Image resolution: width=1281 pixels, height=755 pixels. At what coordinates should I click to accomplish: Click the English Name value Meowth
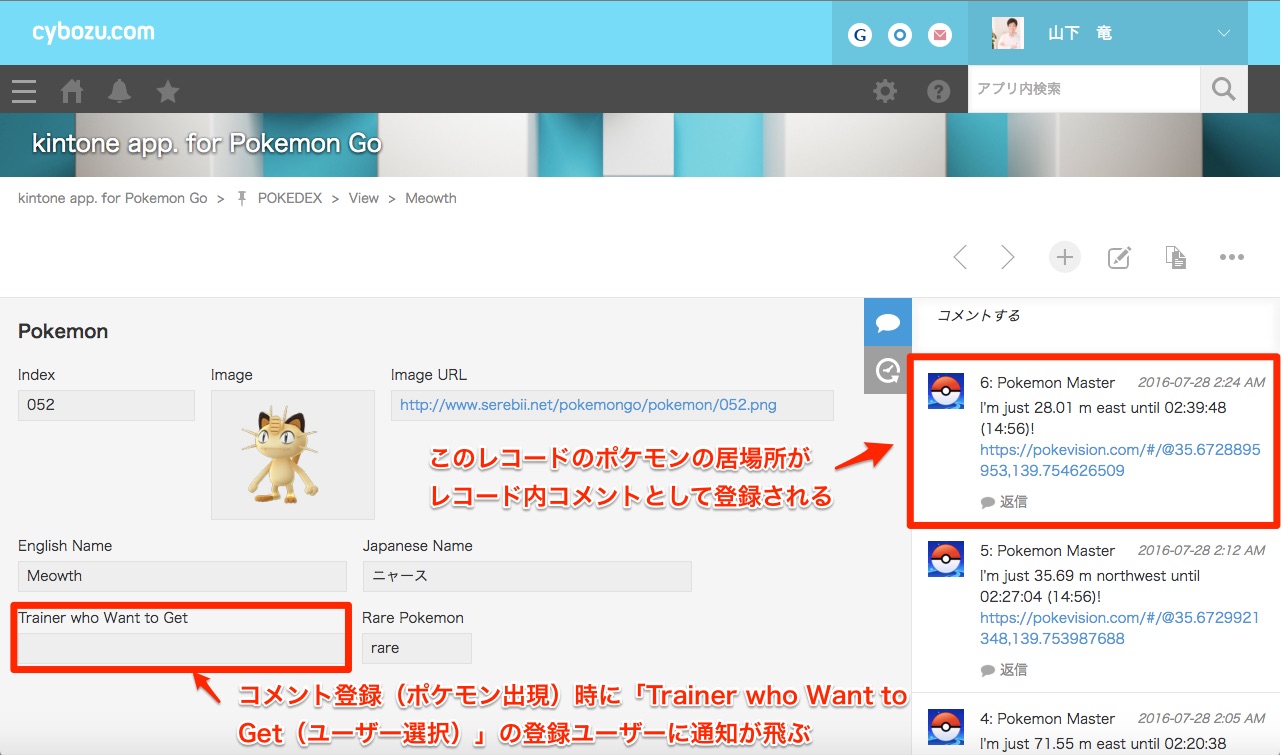click(182, 576)
